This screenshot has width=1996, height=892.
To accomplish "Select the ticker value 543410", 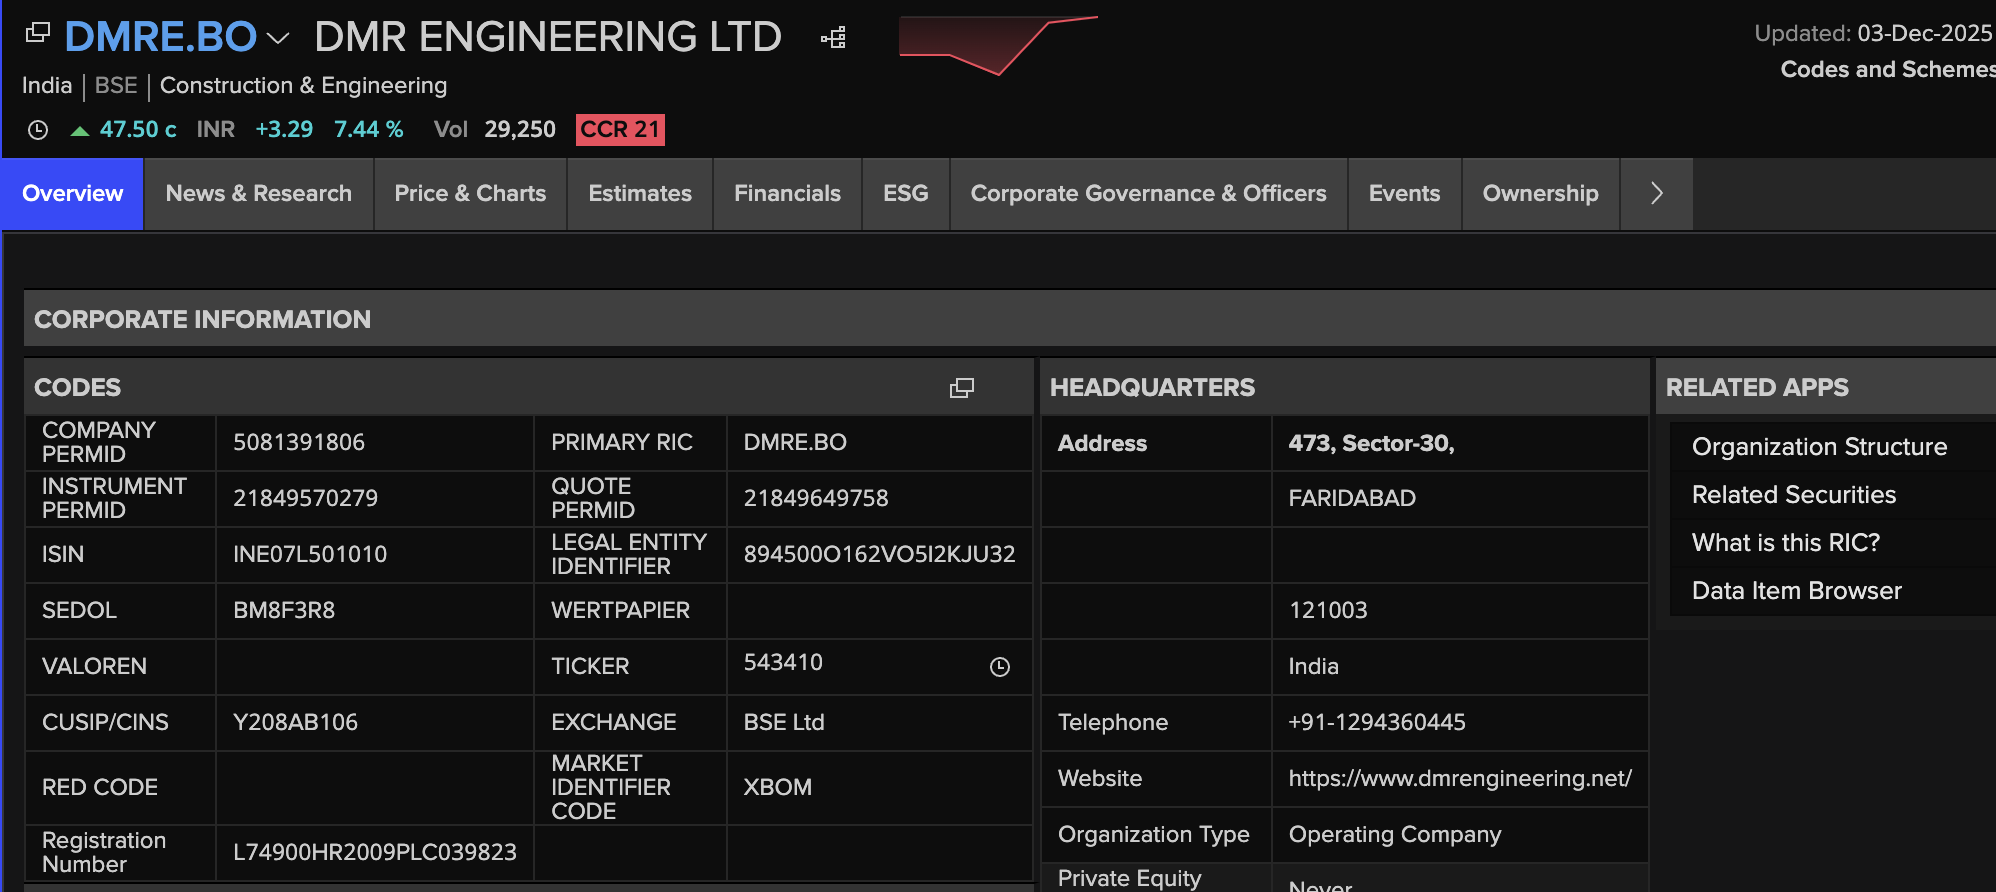I will pos(783,663).
